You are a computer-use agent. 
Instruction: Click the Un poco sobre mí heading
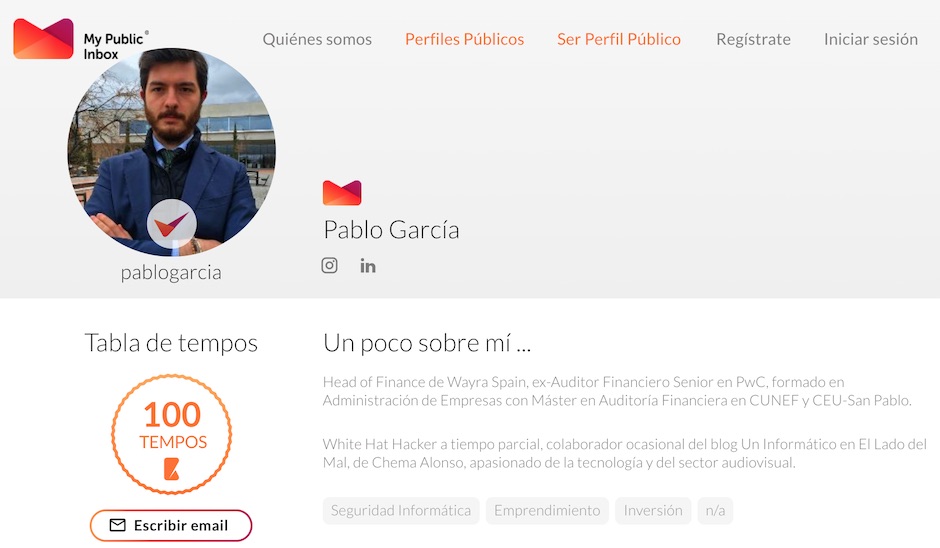coord(427,343)
